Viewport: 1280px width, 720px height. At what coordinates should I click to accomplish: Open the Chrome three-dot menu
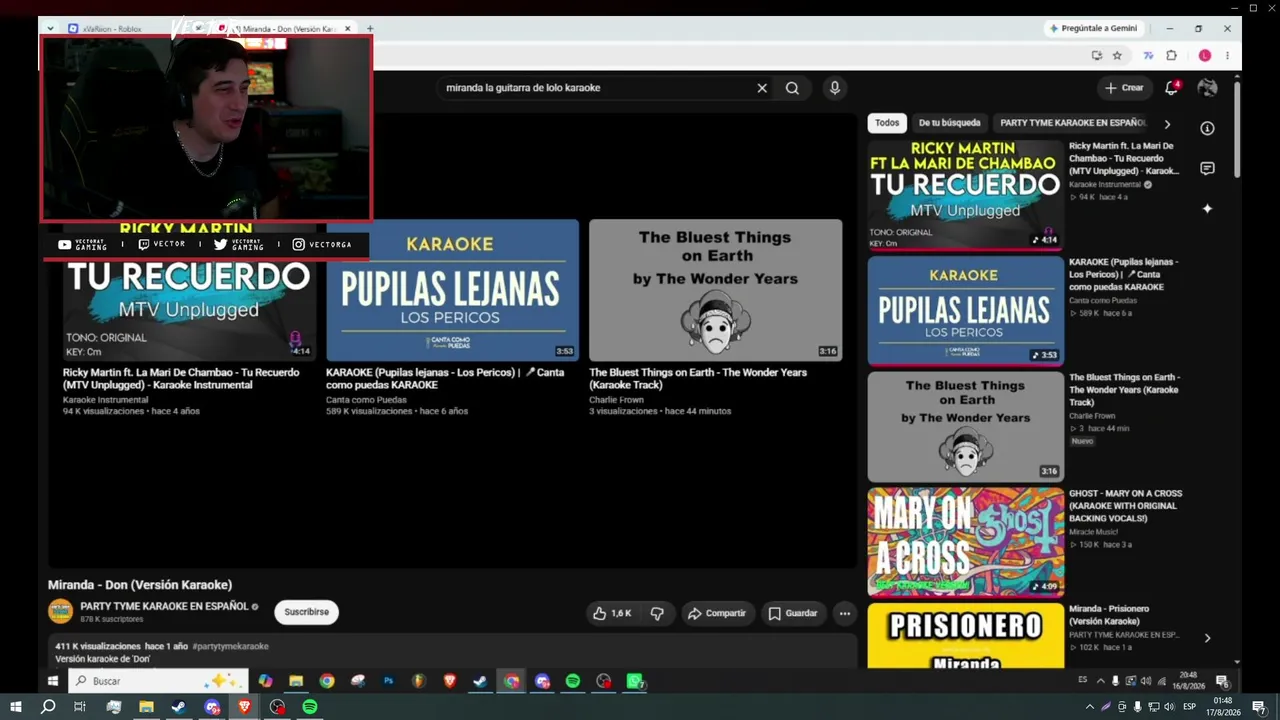[1227, 56]
